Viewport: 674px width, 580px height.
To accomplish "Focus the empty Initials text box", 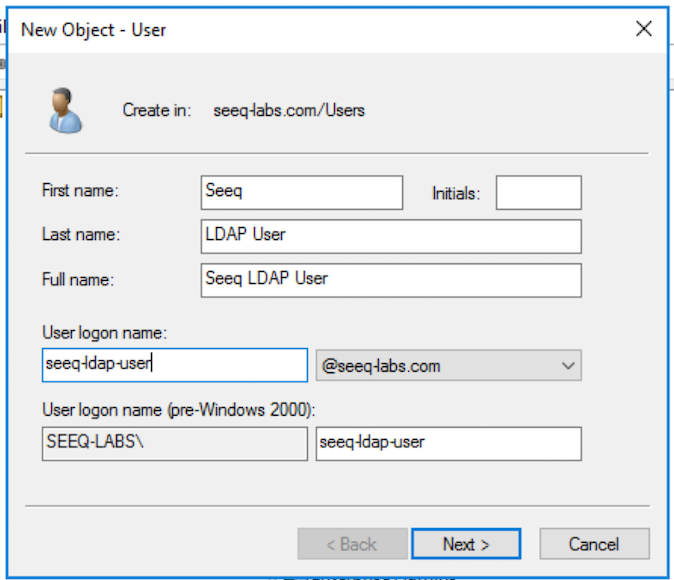I will [538, 193].
